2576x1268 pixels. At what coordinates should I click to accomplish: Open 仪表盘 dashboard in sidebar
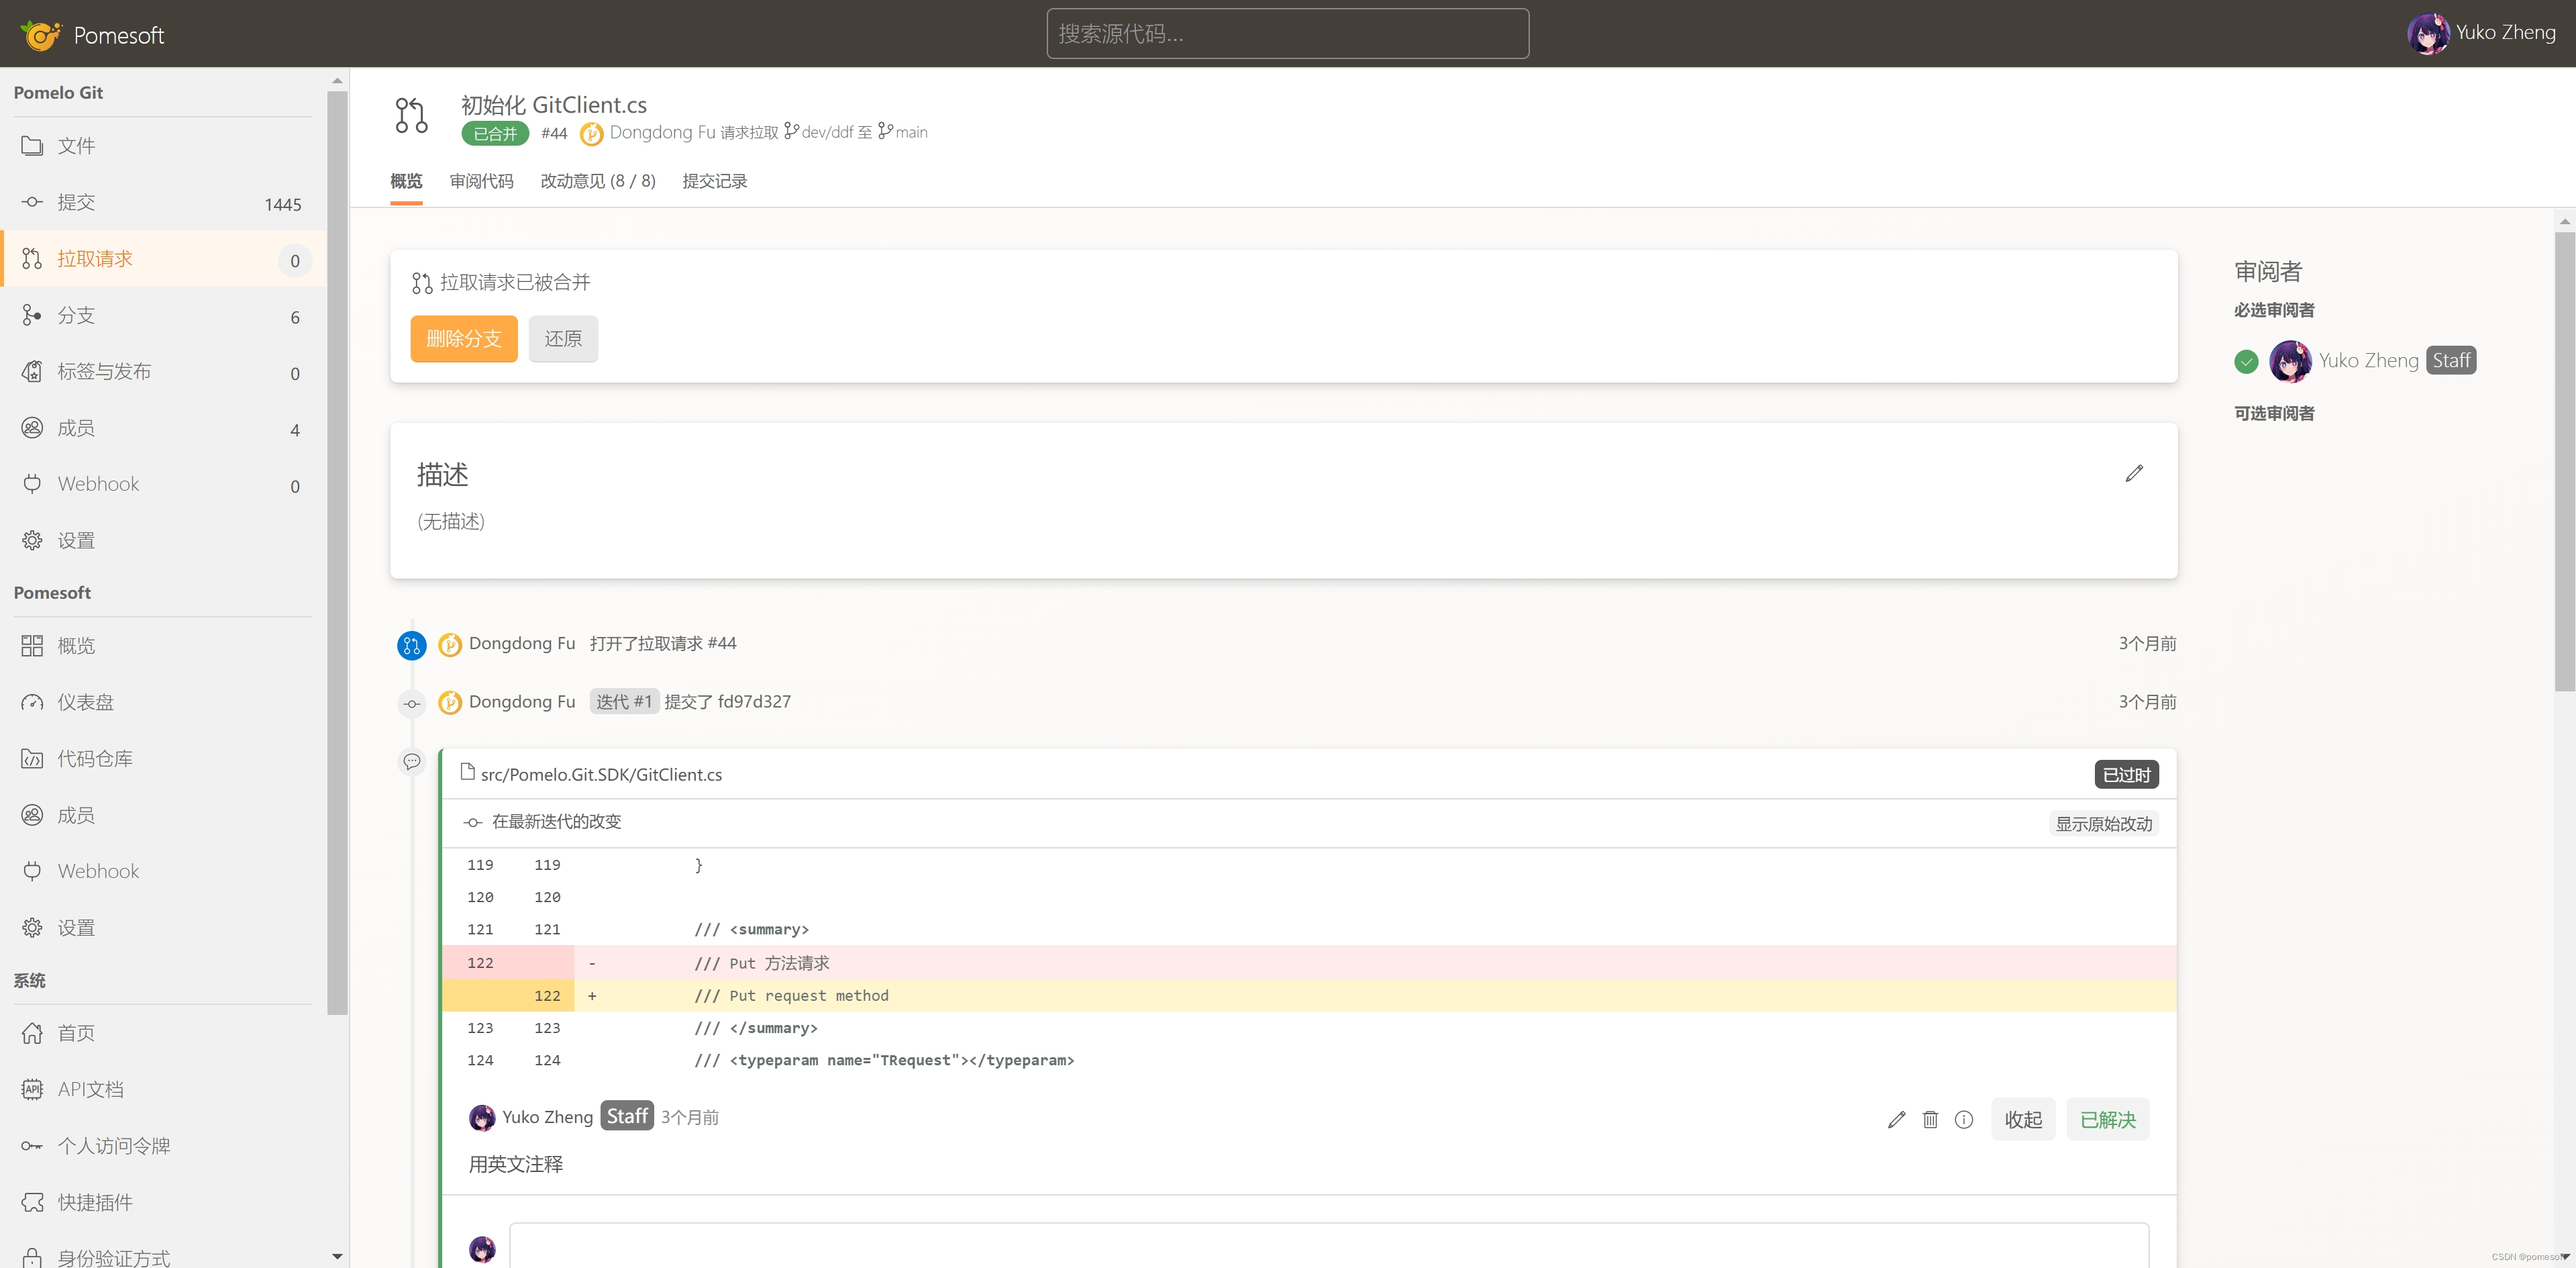[85, 702]
